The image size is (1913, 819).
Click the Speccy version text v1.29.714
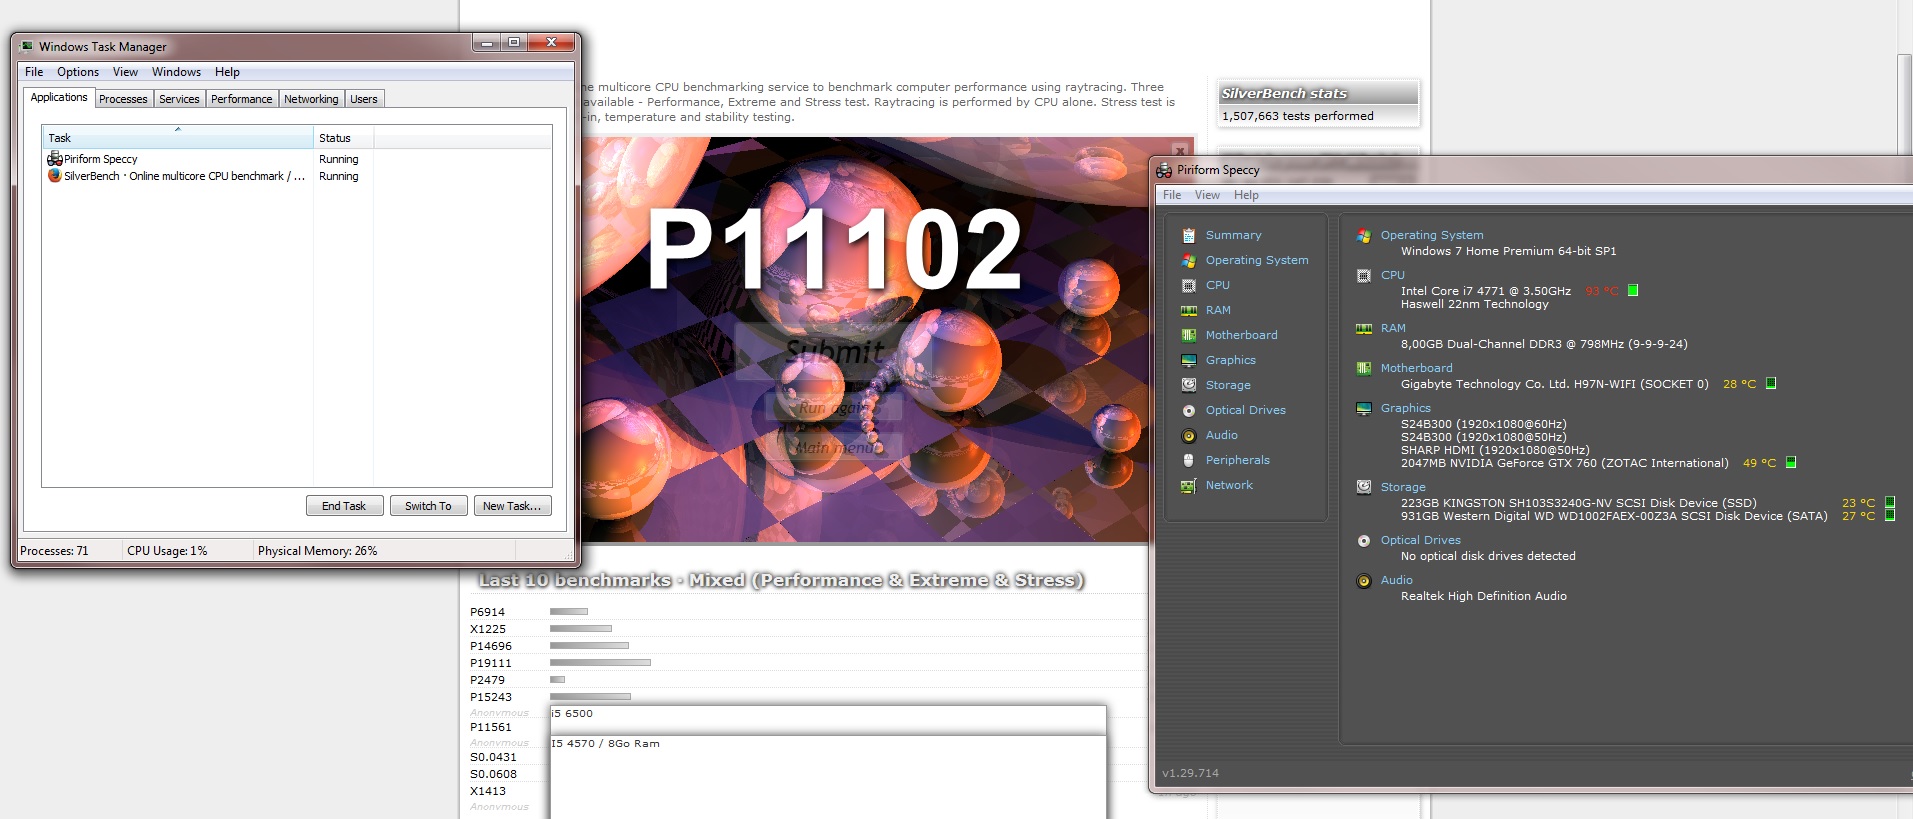click(1190, 773)
